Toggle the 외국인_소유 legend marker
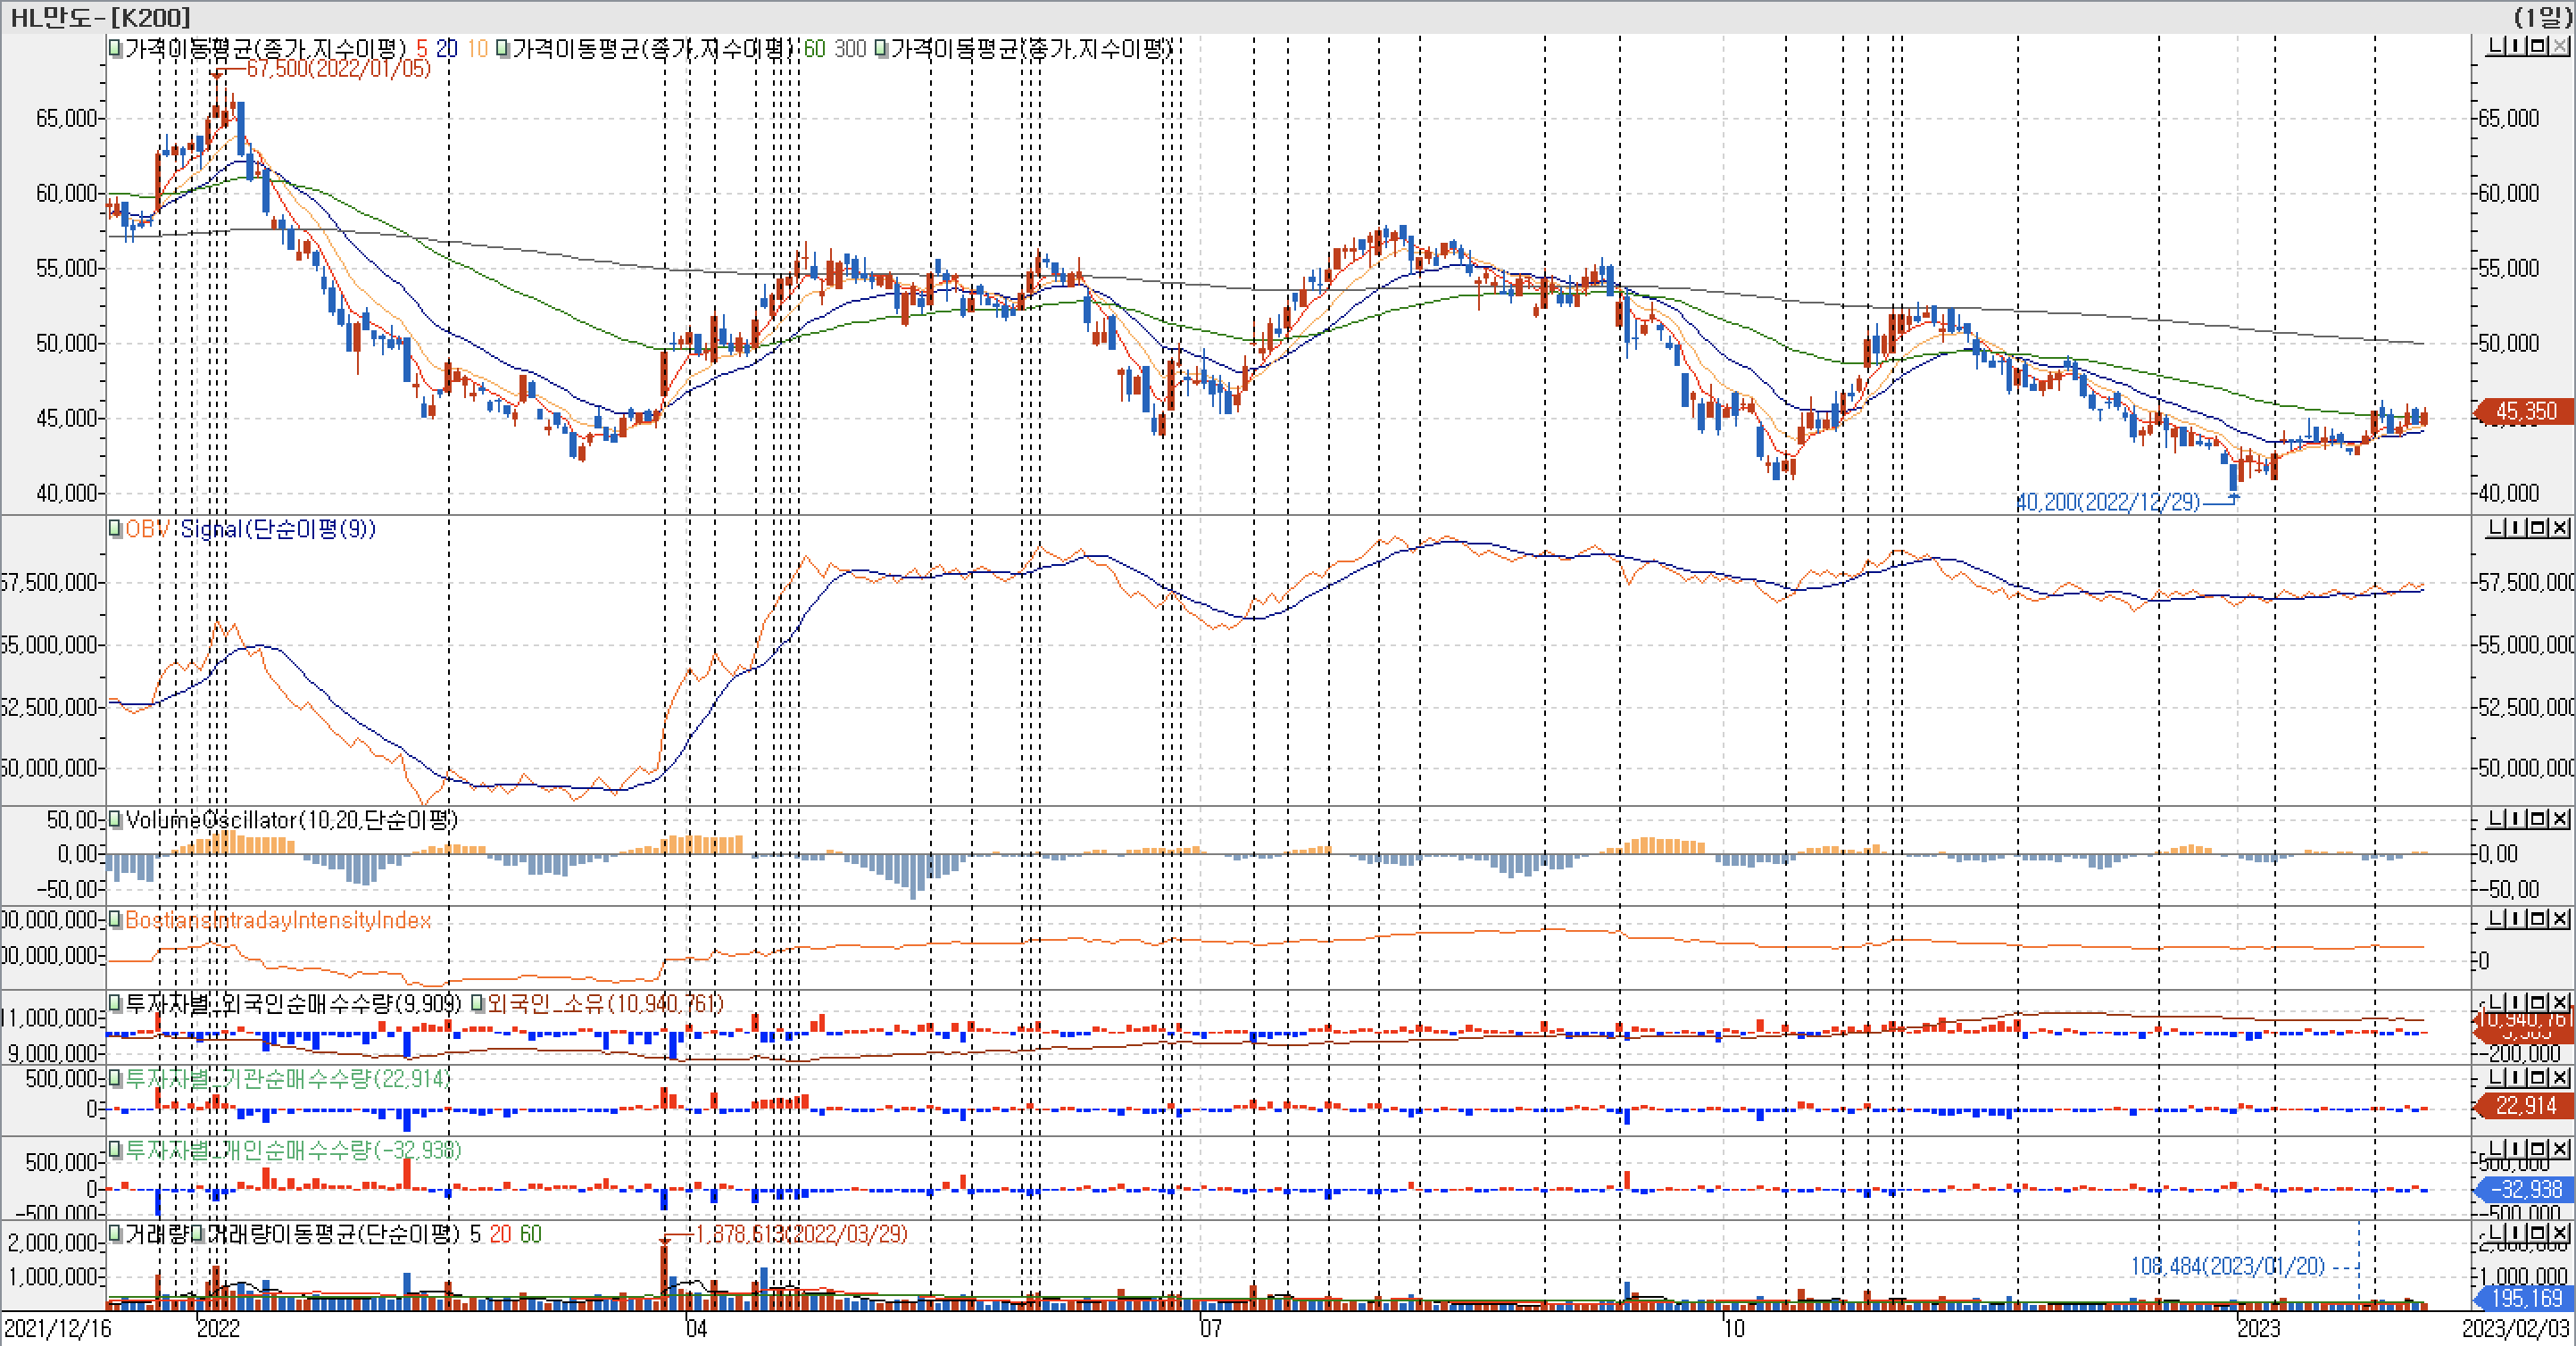Image resolution: width=2576 pixels, height=1346 pixels. 478,1003
